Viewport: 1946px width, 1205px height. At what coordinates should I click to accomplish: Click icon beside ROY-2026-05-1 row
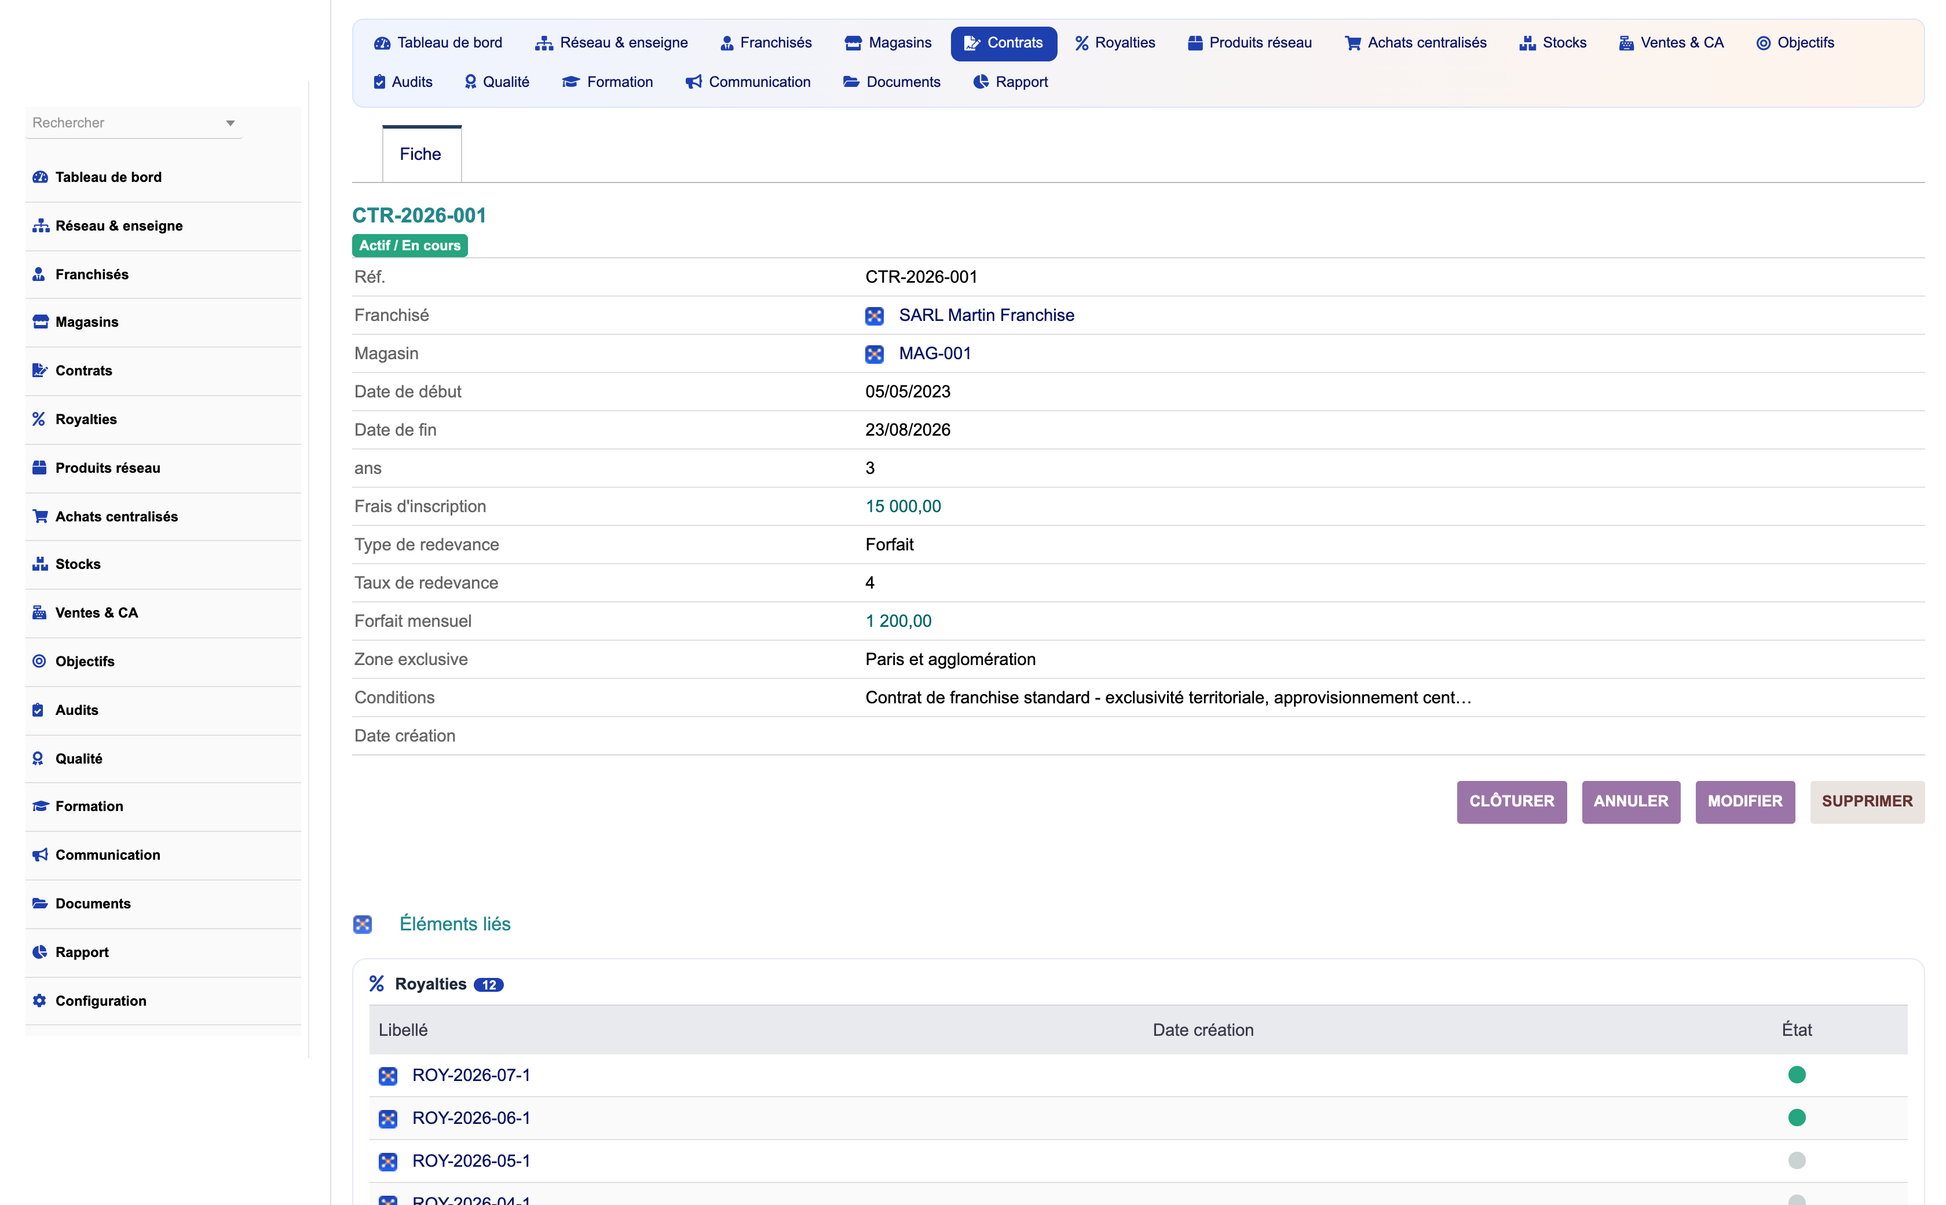[x=388, y=1162]
